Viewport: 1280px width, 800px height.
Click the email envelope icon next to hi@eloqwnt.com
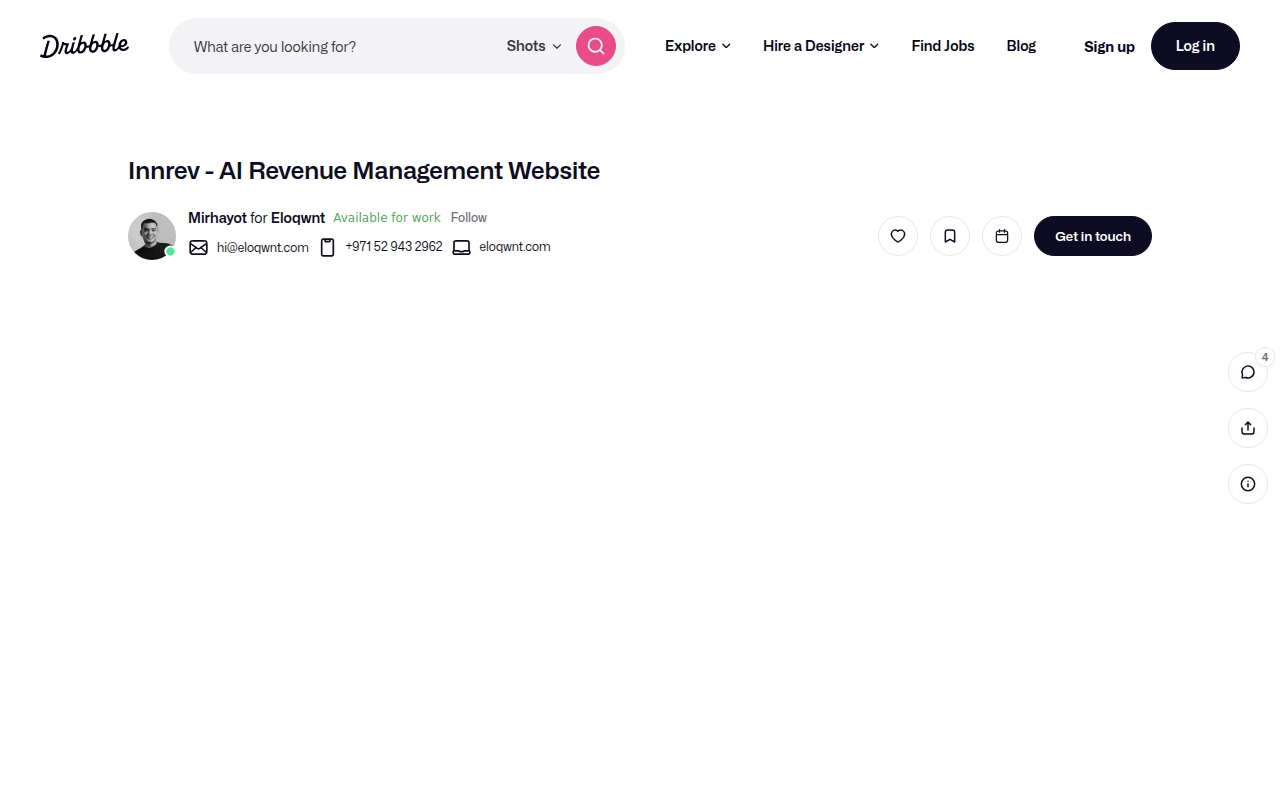coord(198,247)
